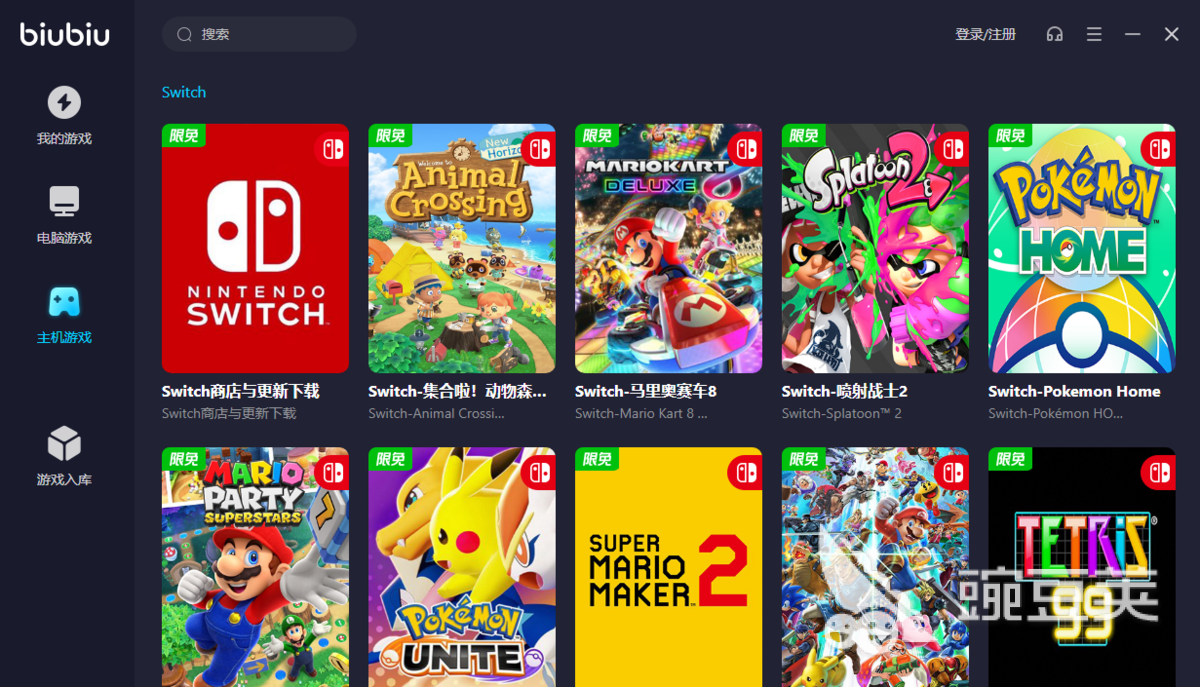Open the hamburger menu icon
Screen dimensions: 1200x687
[1094, 34]
